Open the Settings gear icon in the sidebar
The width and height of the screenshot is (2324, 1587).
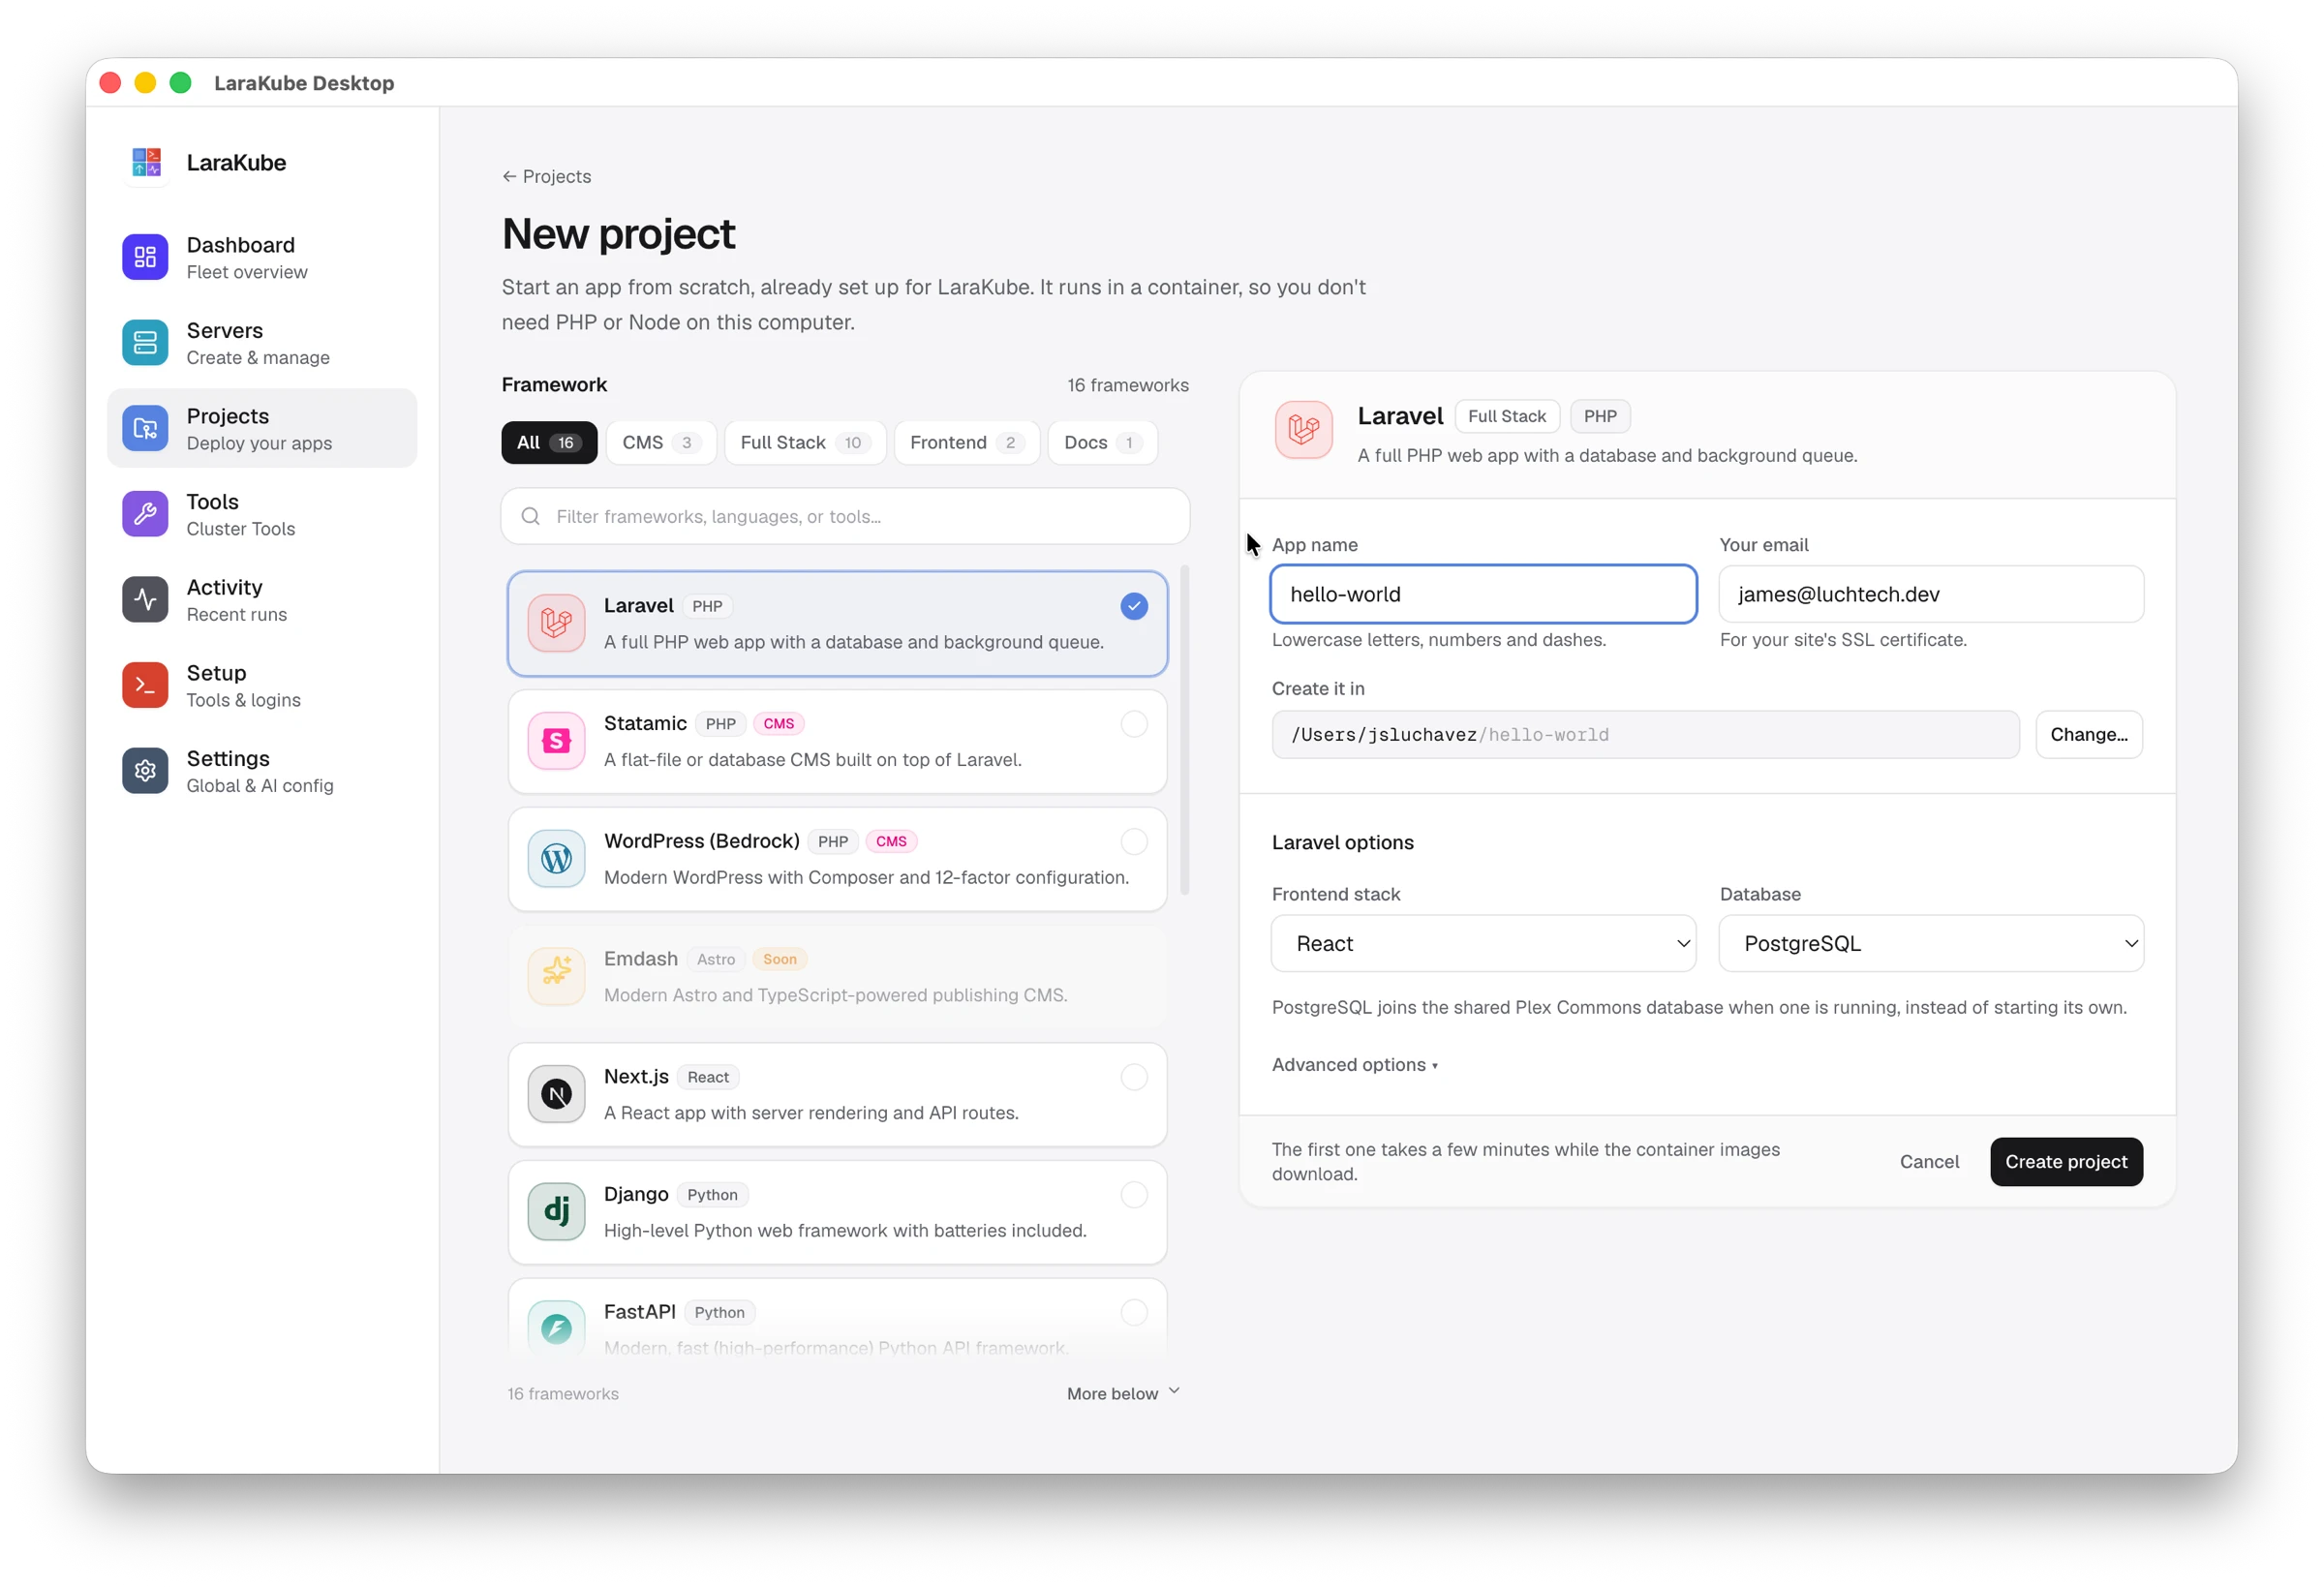[x=145, y=771]
